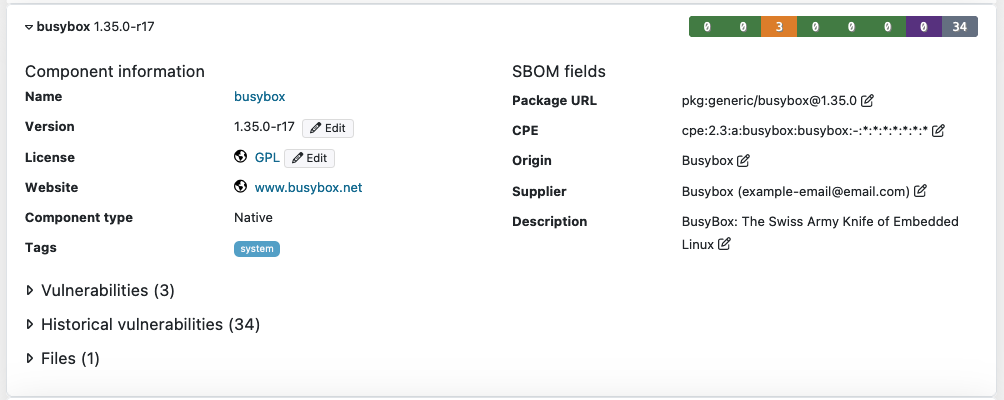Visit the www.busybox.net website link
The image size is (1004, 400).
[308, 187]
